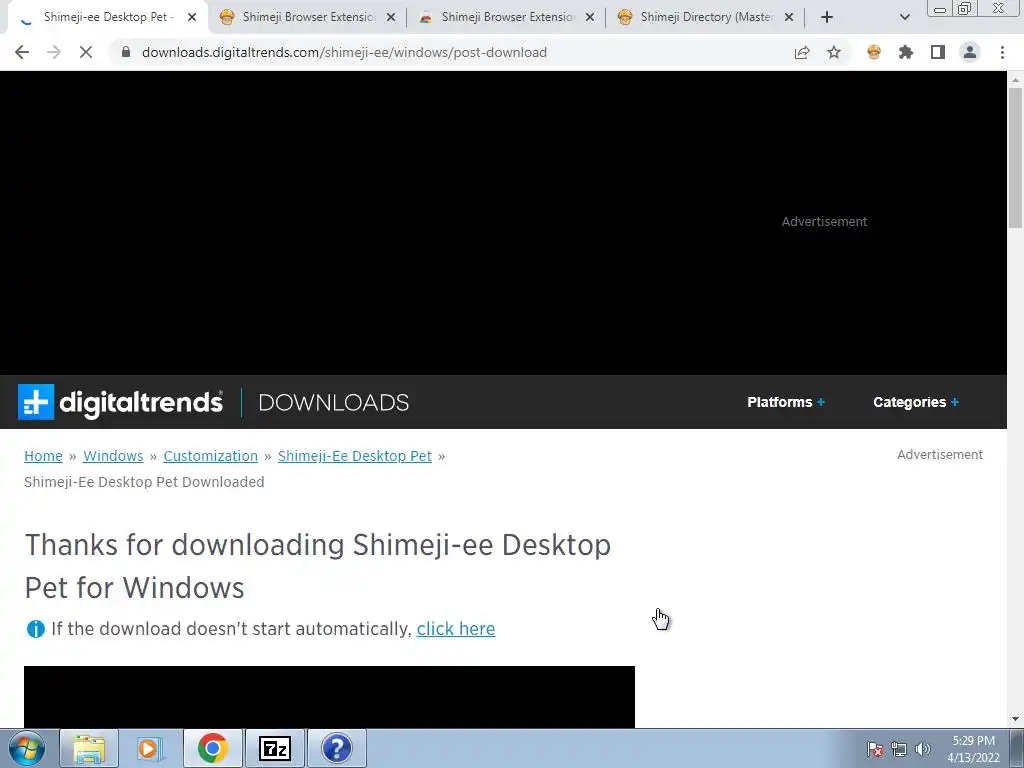
Task: View site security lock info
Action: [x=126, y=52]
